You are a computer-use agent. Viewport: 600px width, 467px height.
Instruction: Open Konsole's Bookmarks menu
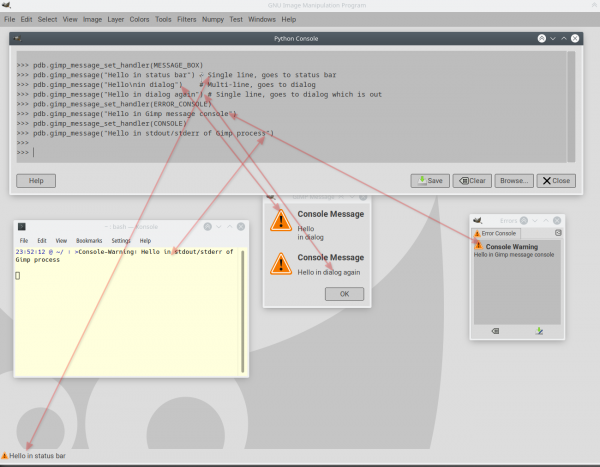tap(89, 240)
